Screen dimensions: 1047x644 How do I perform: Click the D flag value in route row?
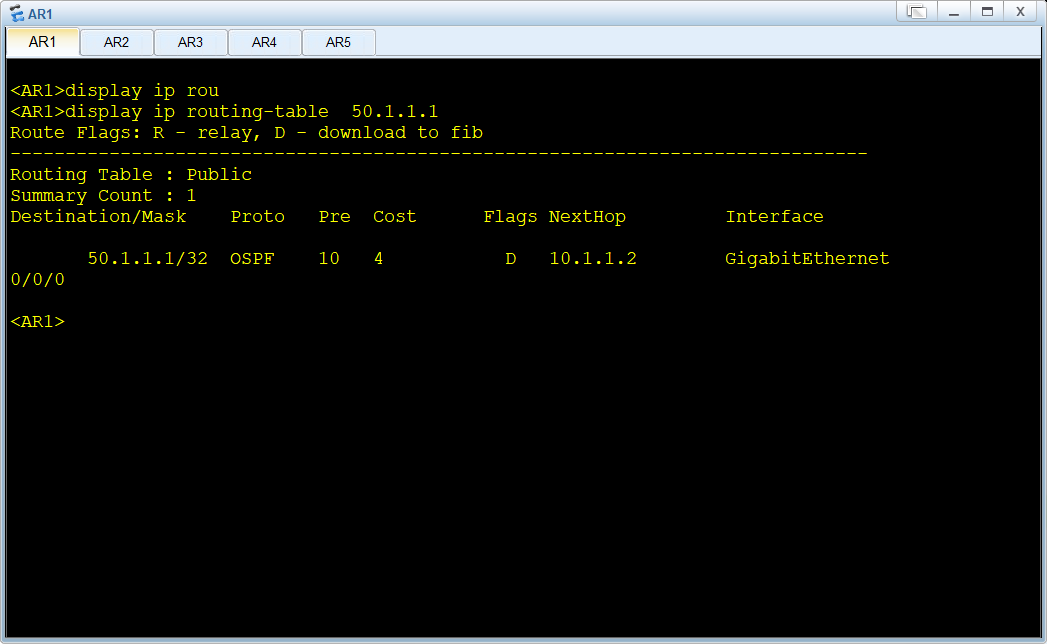(x=511, y=259)
